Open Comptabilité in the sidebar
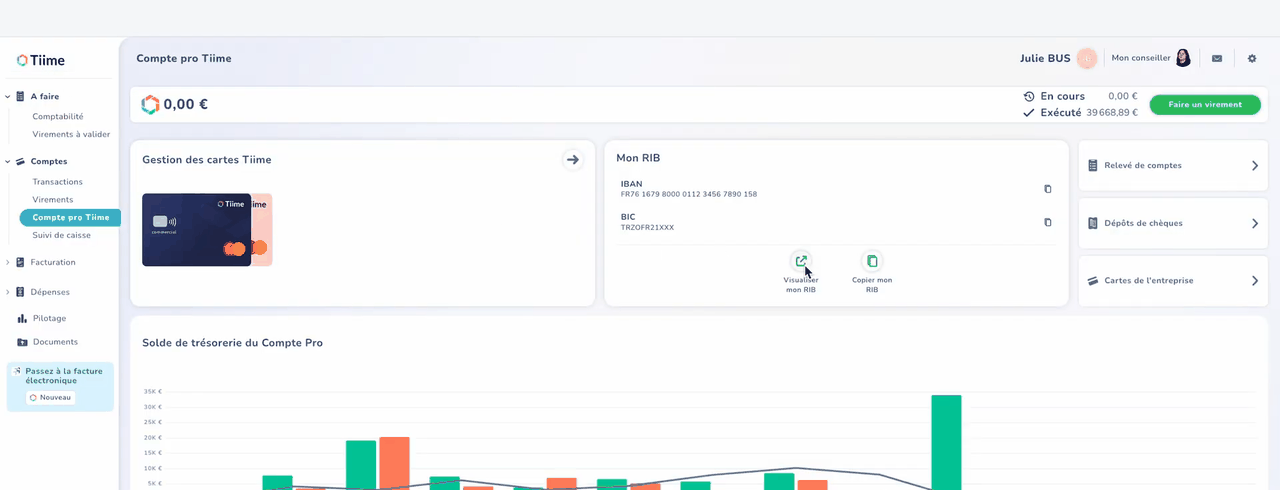The image size is (1280, 490). (x=58, y=116)
